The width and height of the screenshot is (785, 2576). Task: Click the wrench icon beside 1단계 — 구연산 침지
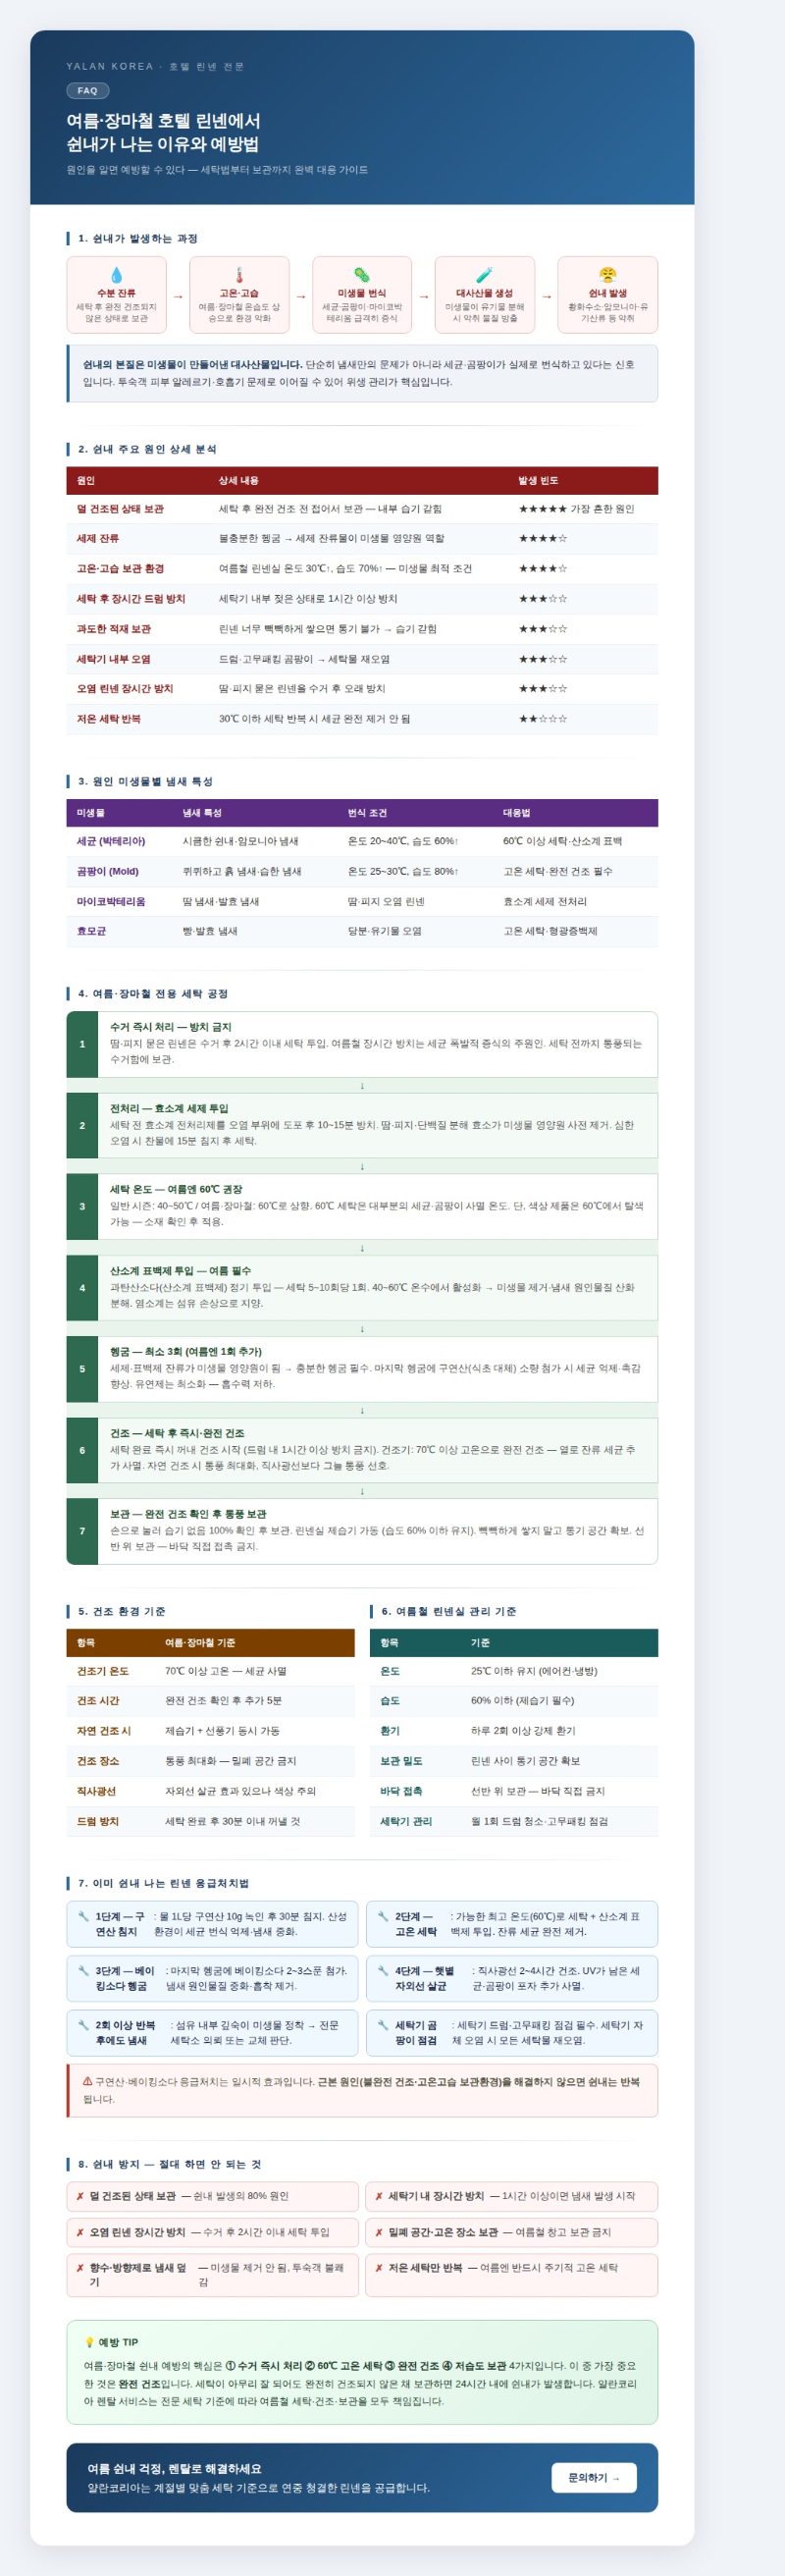(83, 1917)
